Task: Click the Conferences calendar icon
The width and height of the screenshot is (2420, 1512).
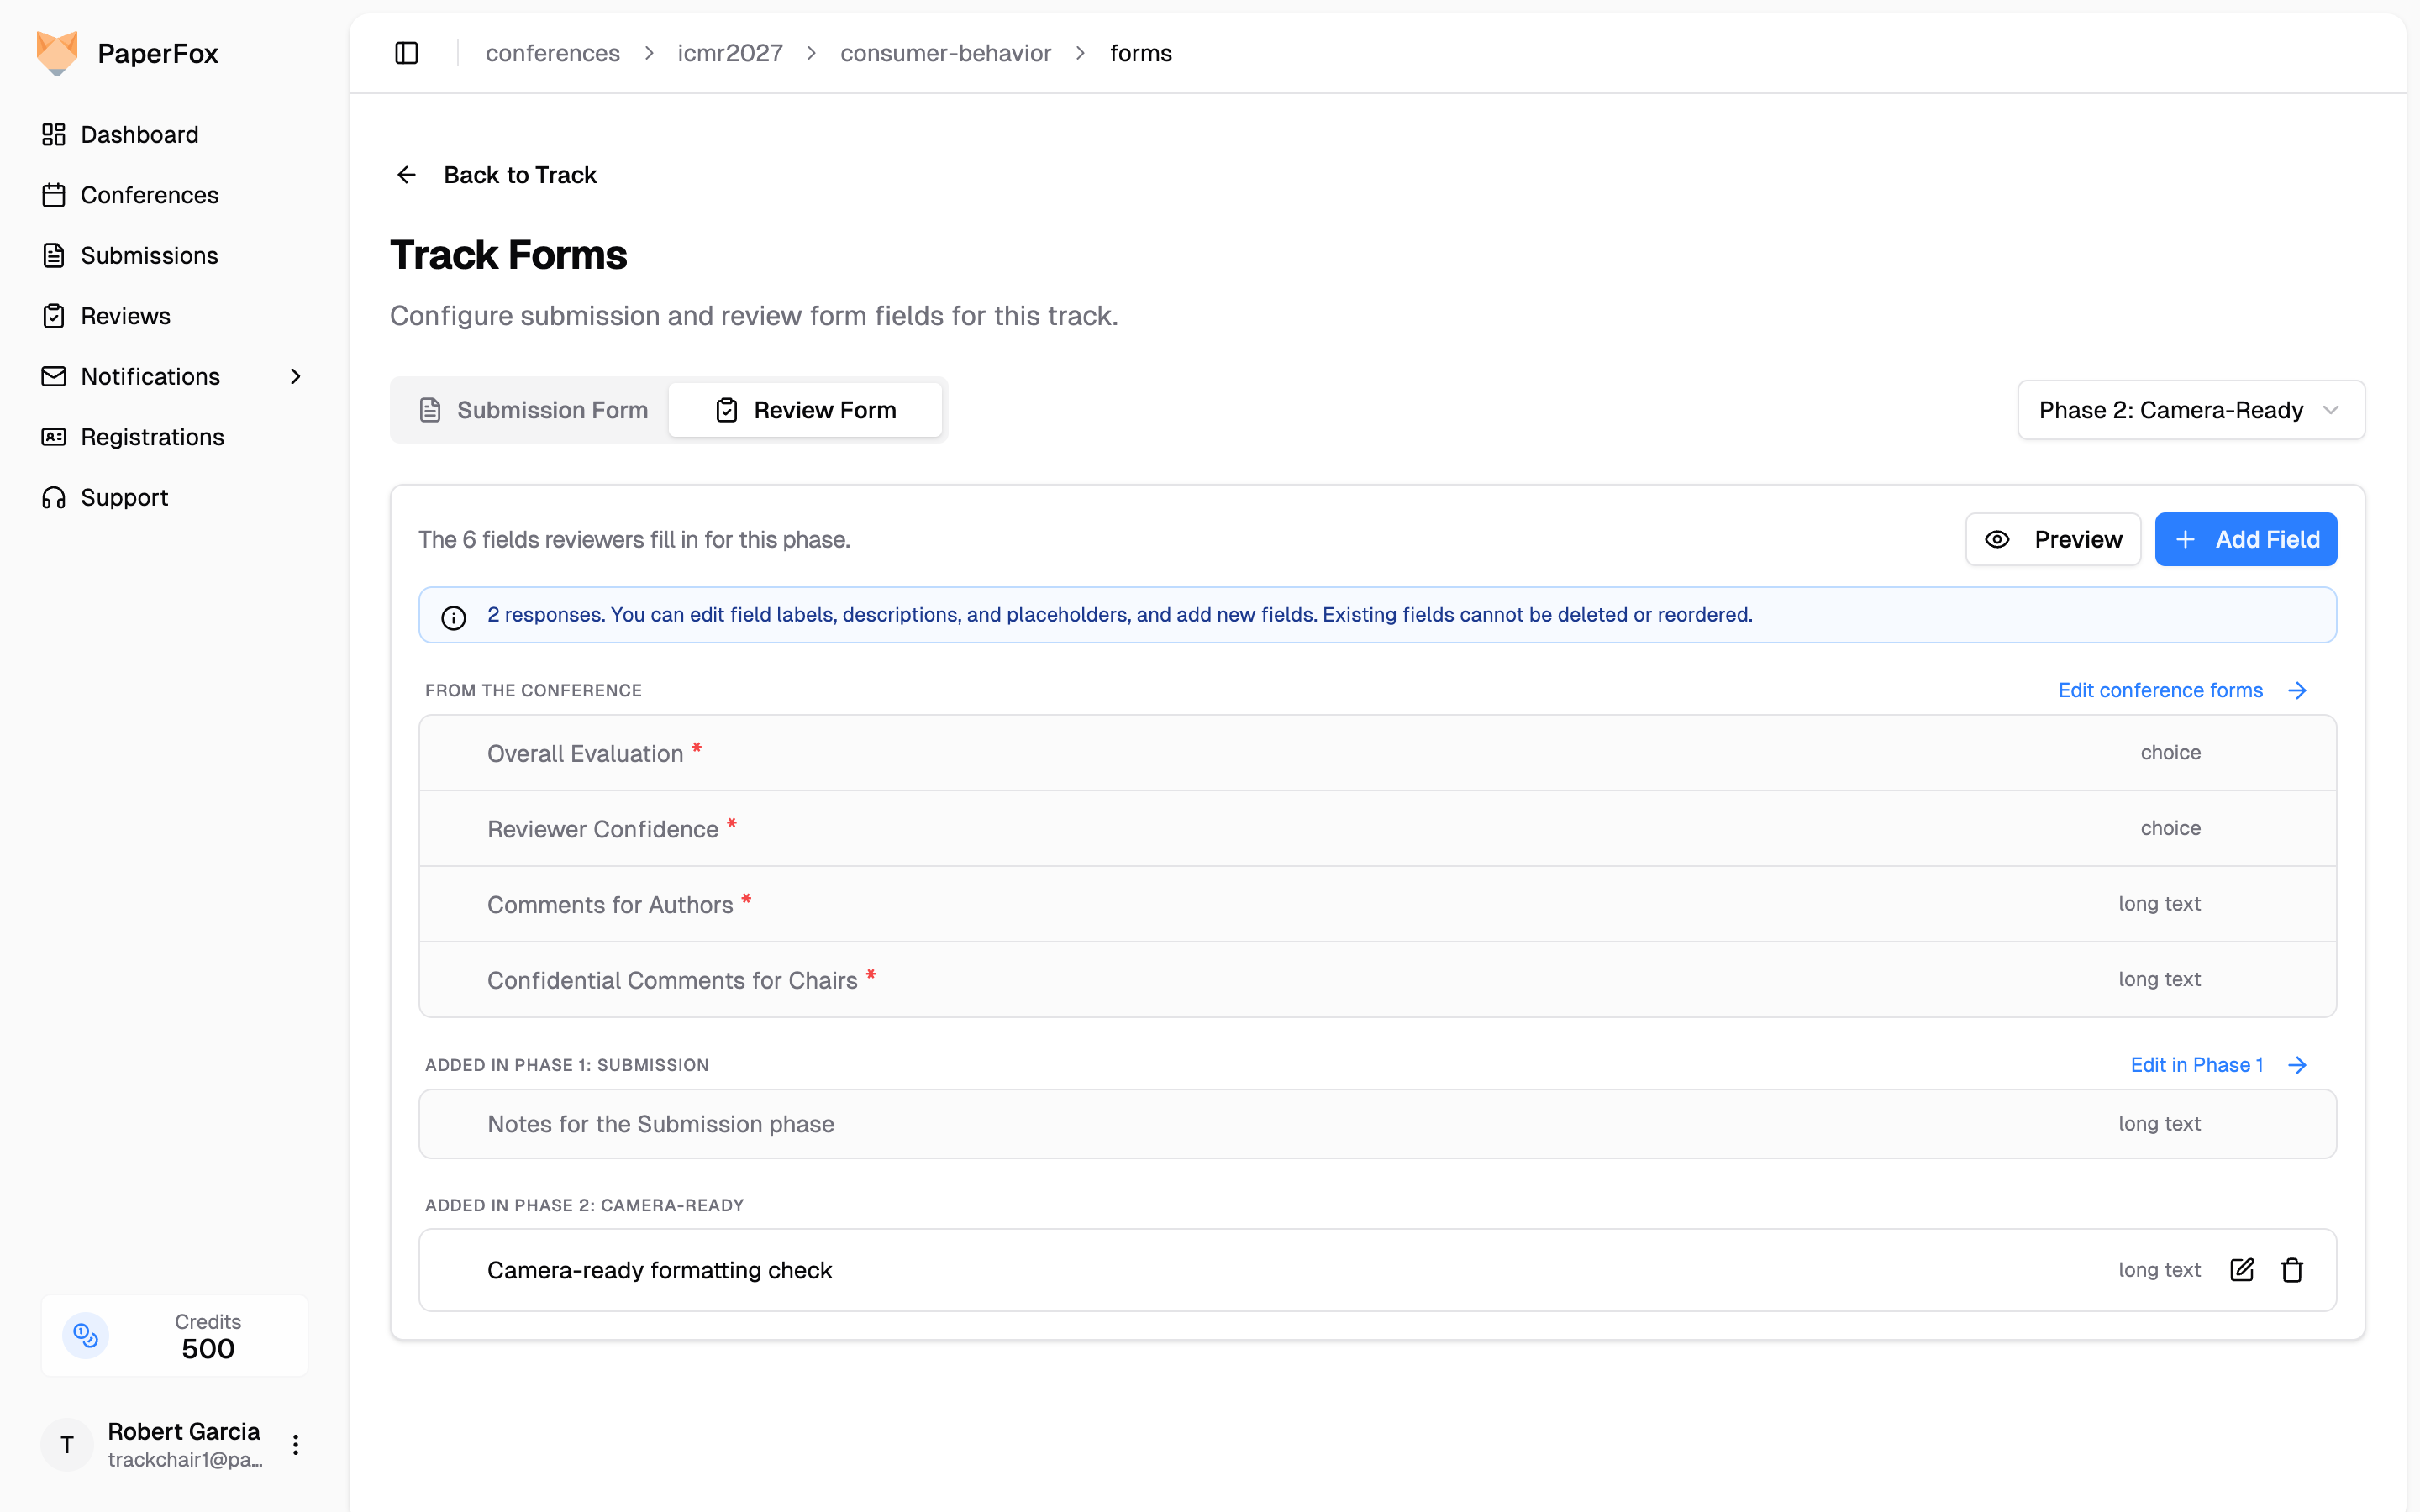Action: (x=54, y=195)
